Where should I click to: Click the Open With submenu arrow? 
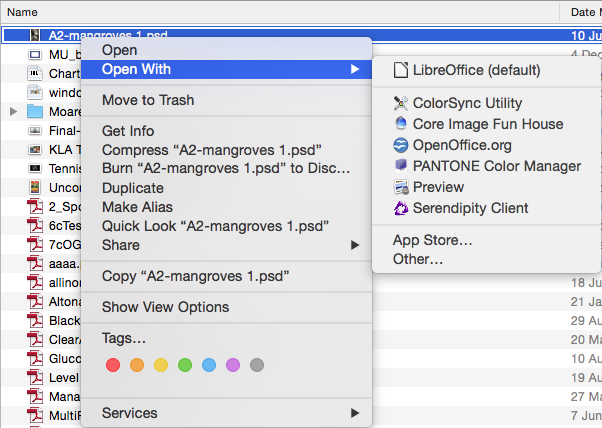pyautogui.click(x=355, y=69)
